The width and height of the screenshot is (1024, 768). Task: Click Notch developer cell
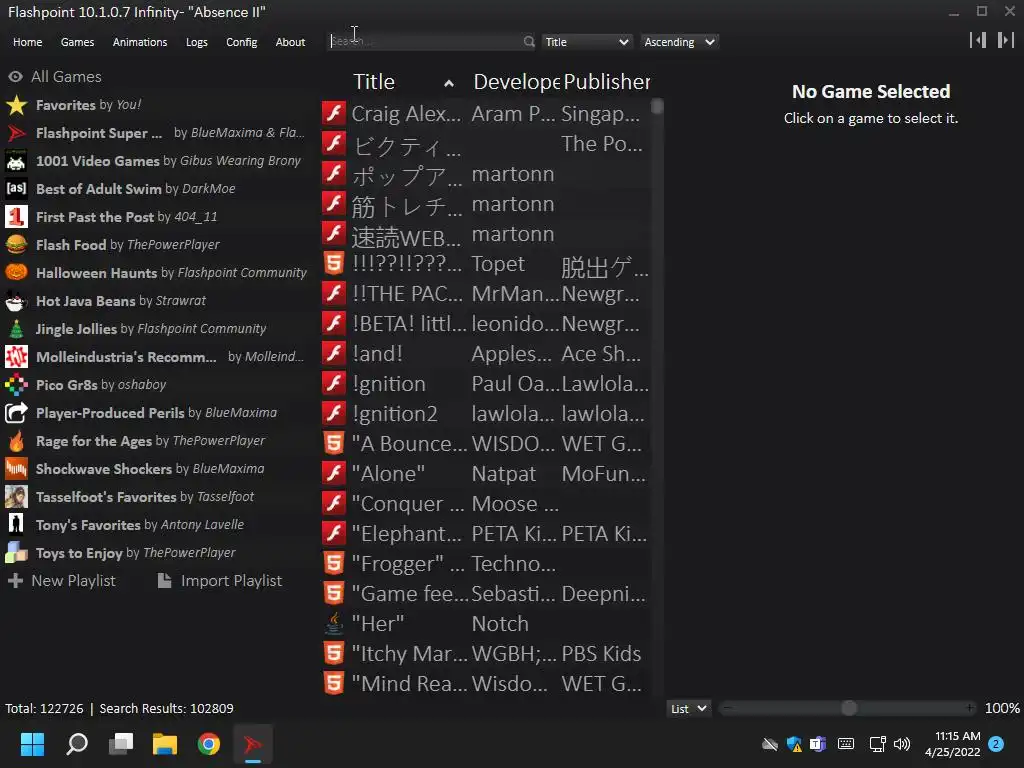point(500,624)
